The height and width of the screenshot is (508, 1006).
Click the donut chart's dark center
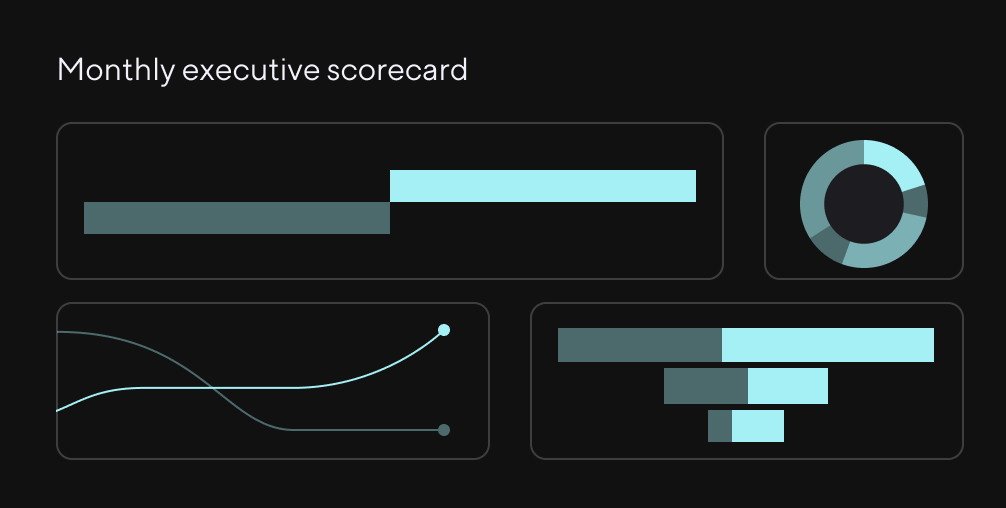(x=863, y=204)
